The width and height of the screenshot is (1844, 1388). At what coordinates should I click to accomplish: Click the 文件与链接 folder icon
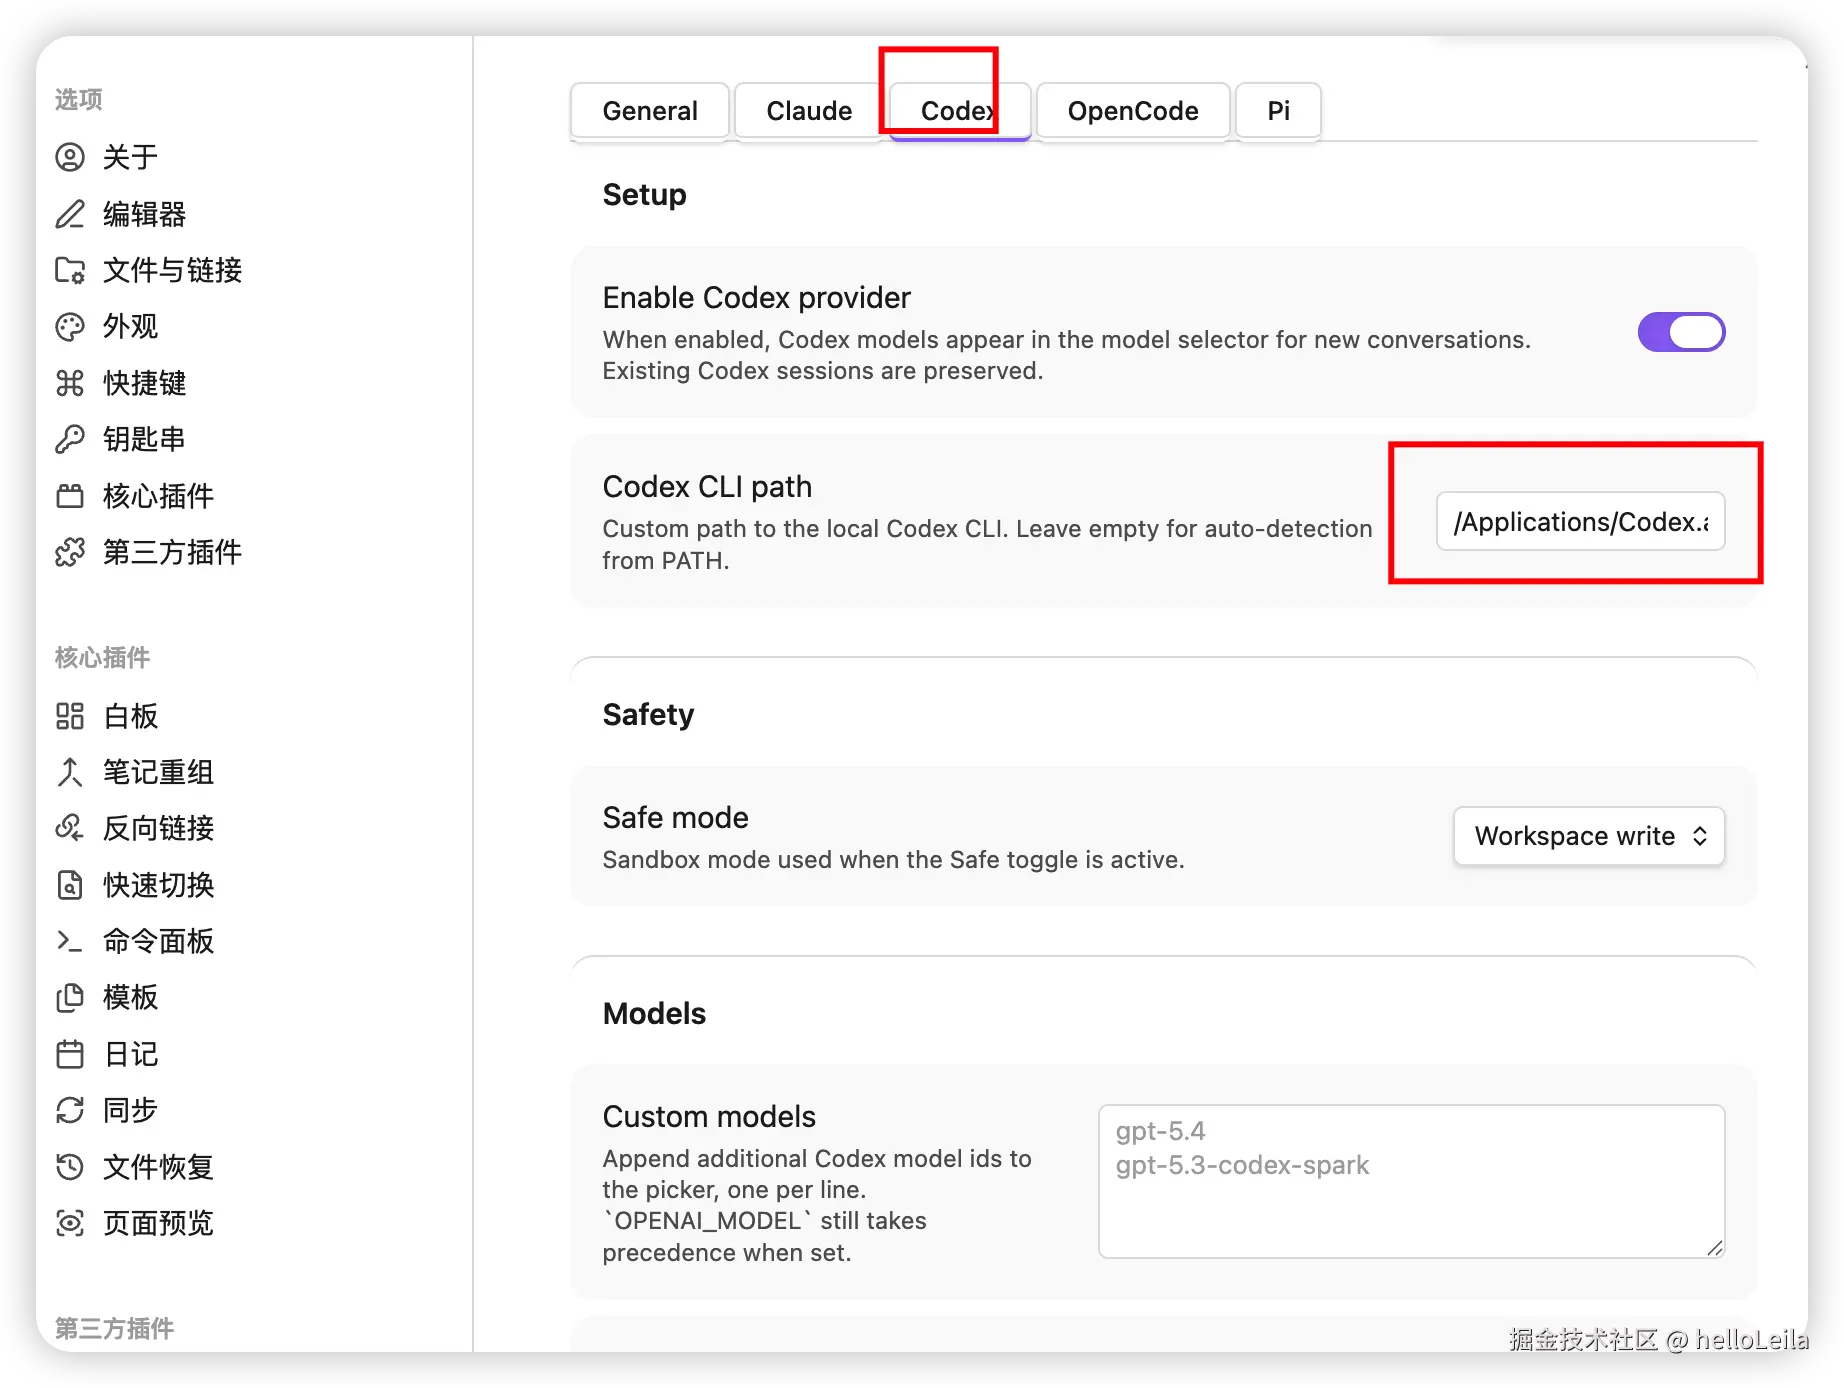click(x=70, y=270)
